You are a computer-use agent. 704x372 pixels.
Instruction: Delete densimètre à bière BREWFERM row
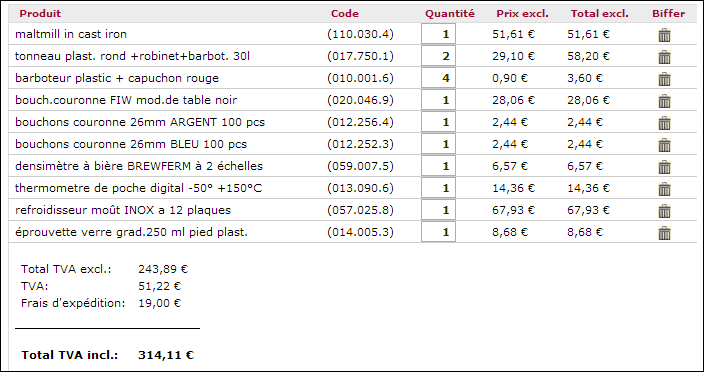(664, 167)
